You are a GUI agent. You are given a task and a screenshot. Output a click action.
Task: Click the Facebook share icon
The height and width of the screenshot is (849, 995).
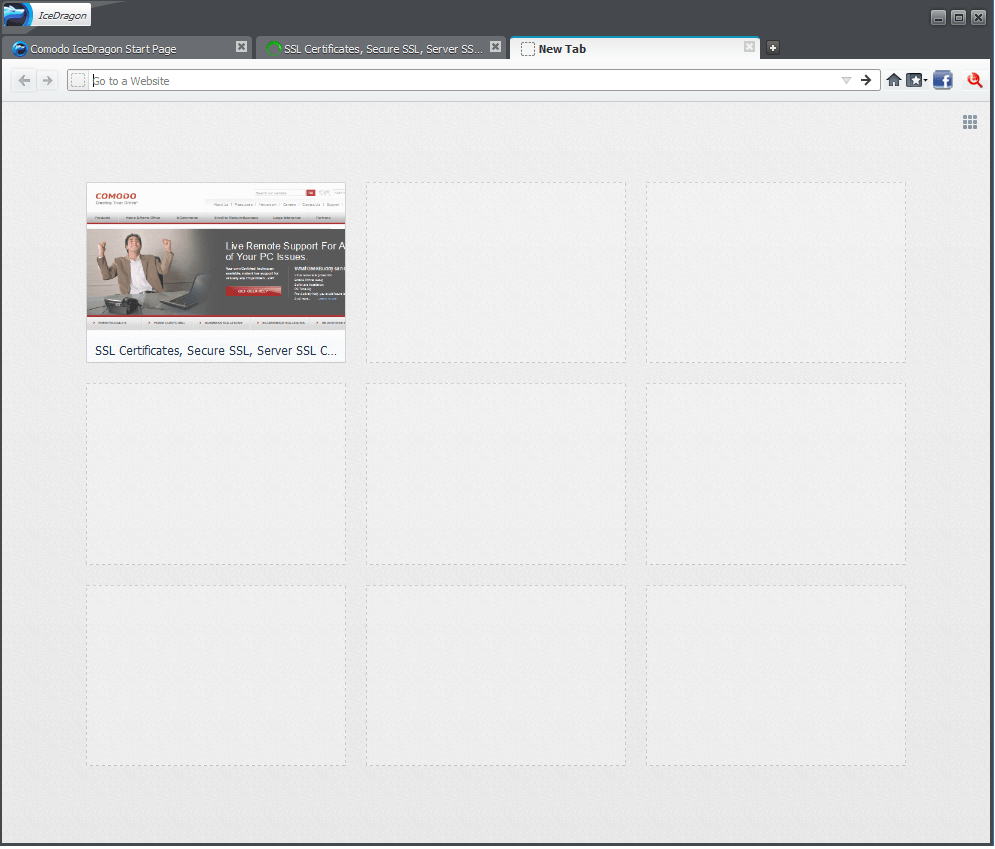(x=942, y=79)
